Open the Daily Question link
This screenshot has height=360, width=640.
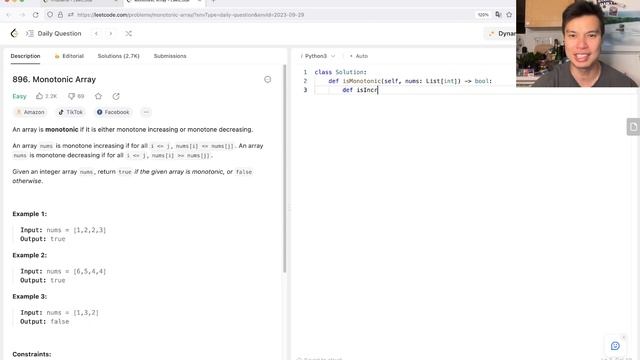click(x=59, y=33)
